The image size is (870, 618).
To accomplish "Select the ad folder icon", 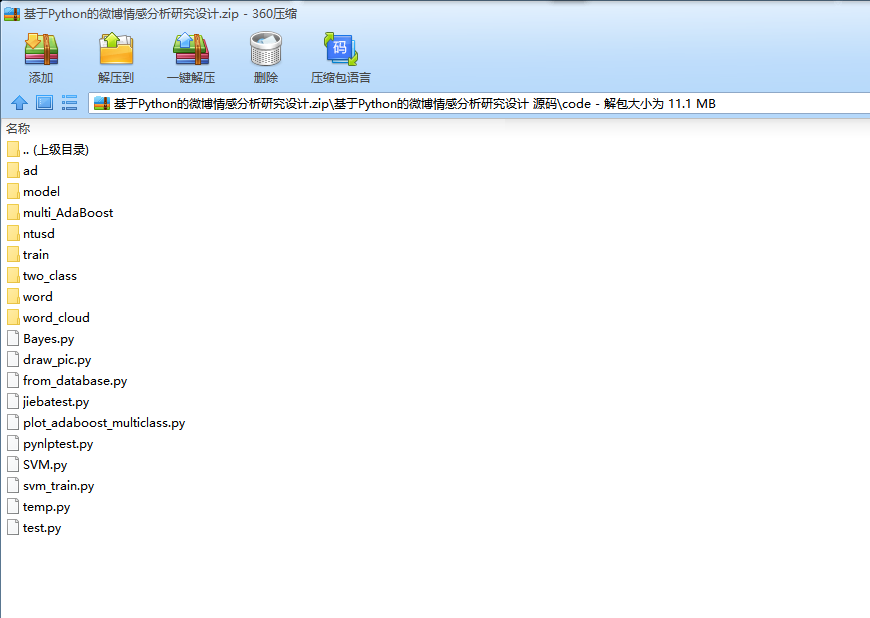I will click(x=13, y=170).
